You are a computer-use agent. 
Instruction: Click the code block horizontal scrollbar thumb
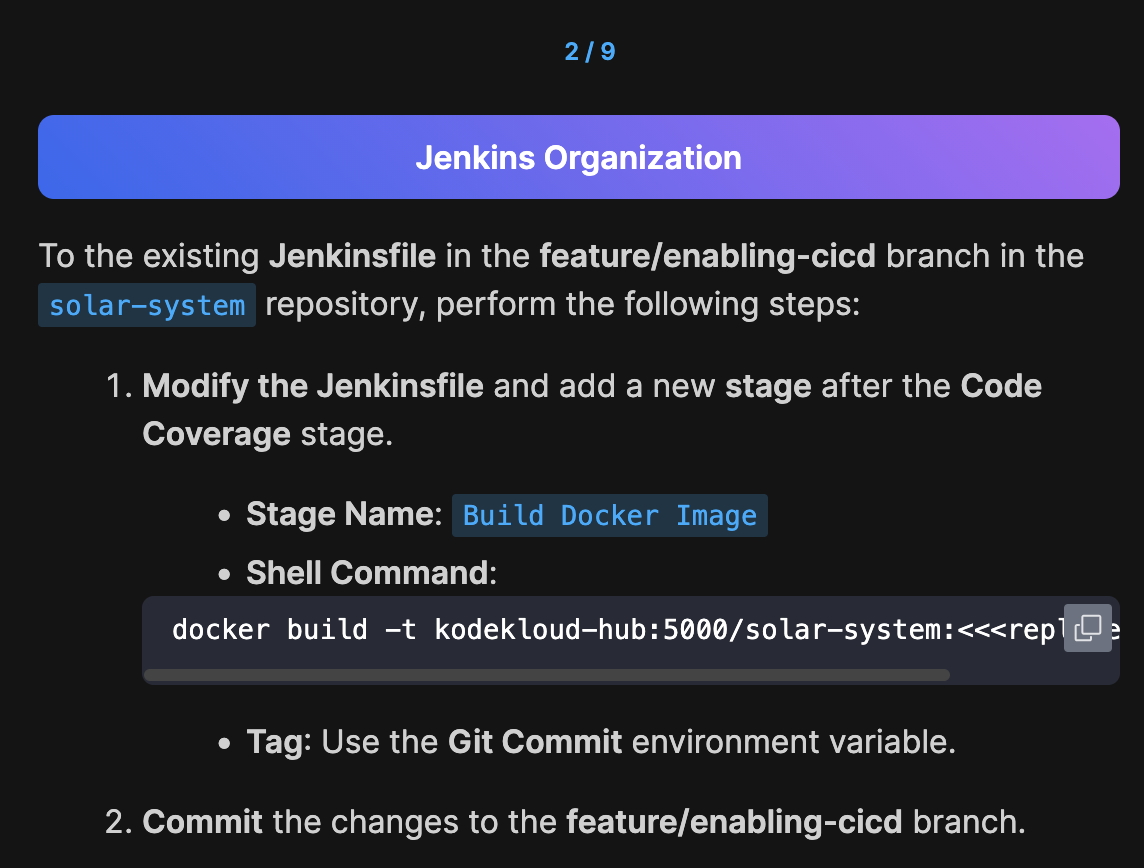546,675
